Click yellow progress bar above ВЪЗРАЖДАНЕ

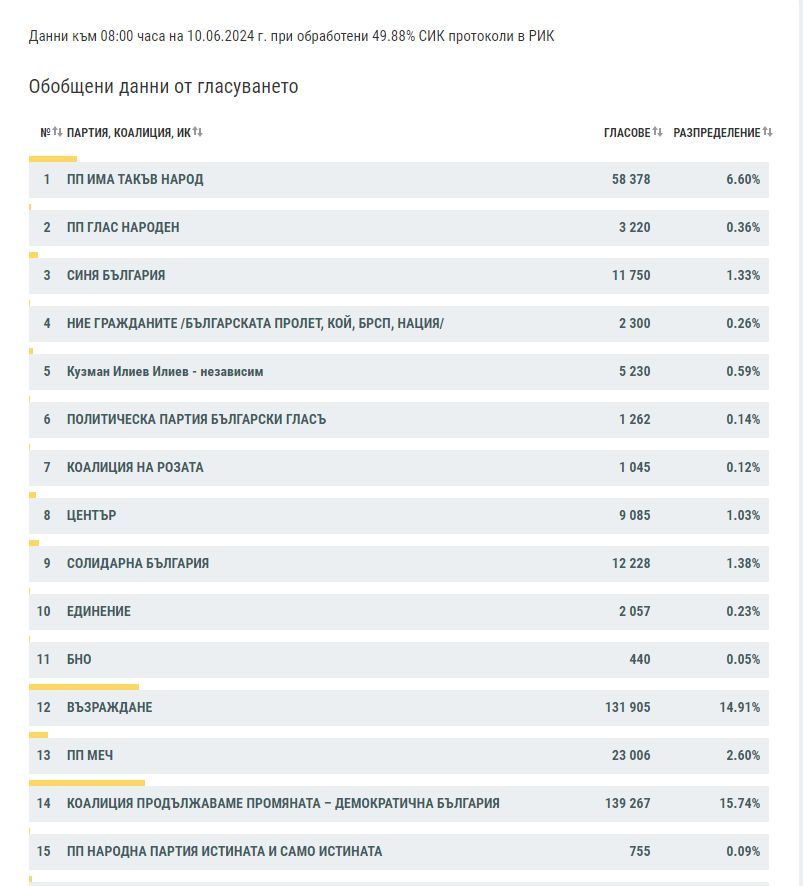coord(84,687)
